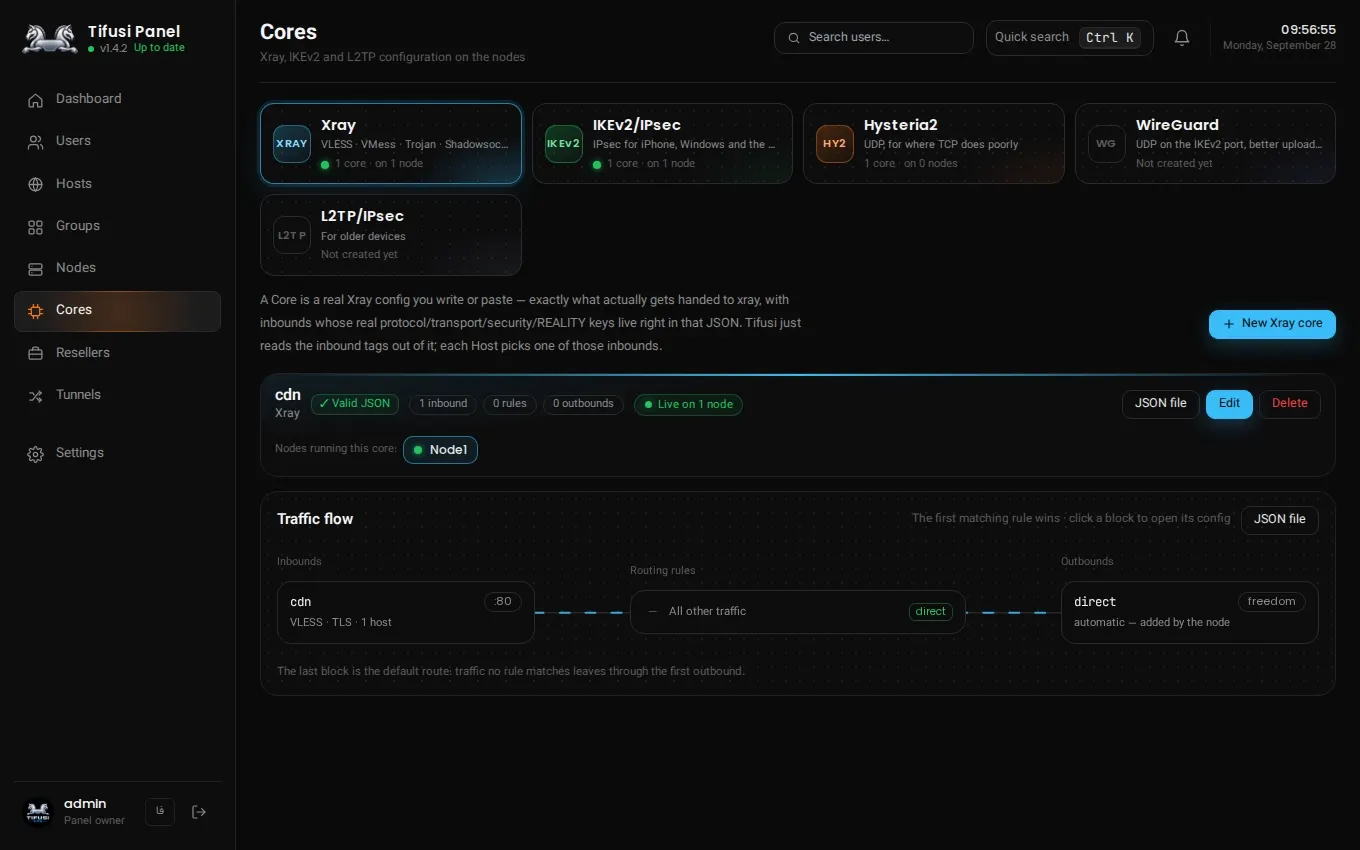The width and height of the screenshot is (1360, 850).
Task: Open JSON file for the cdn core
Action: pyautogui.click(x=1161, y=404)
